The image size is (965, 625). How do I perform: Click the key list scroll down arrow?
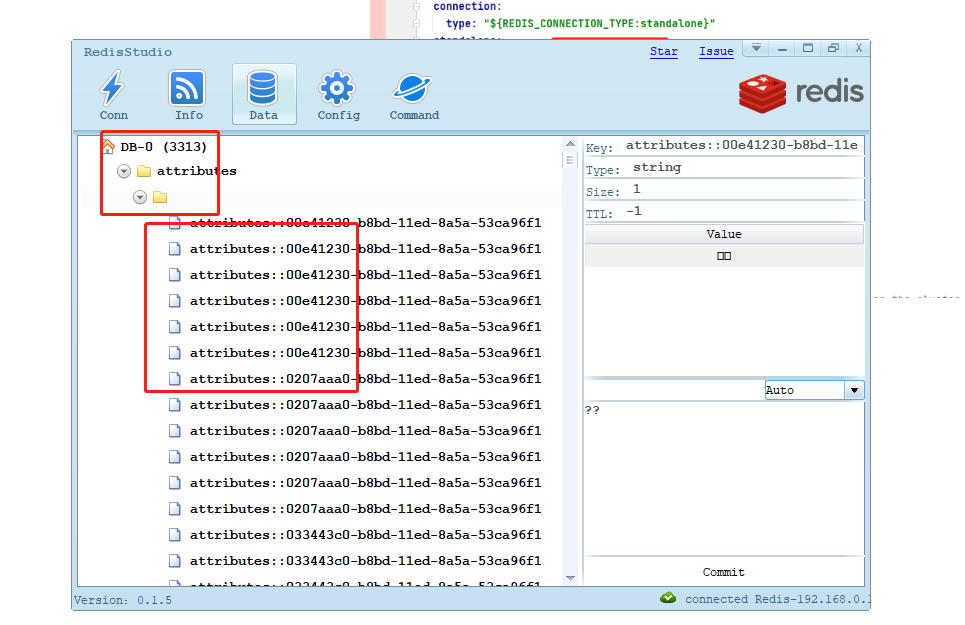[571, 578]
